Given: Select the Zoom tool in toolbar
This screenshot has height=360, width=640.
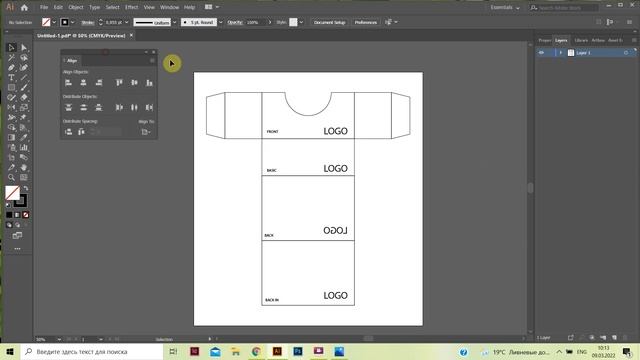Looking at the screenshot, I should coord(11,177).
